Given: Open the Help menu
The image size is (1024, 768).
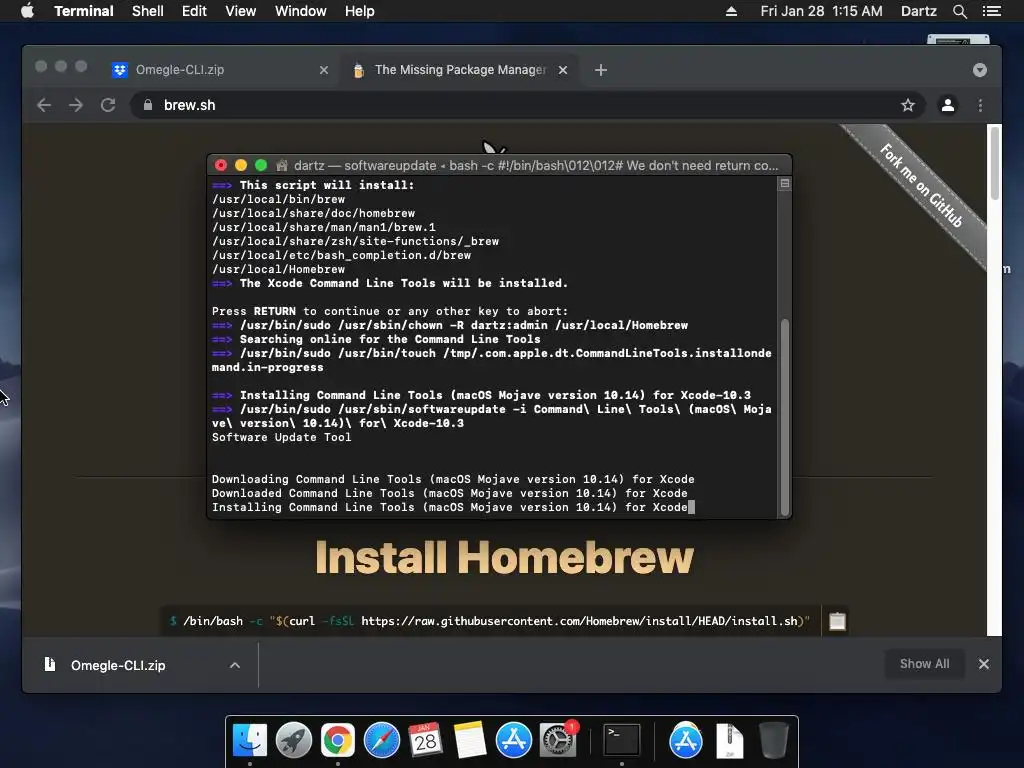Looking at the screenshot, I should click(360, 11).
